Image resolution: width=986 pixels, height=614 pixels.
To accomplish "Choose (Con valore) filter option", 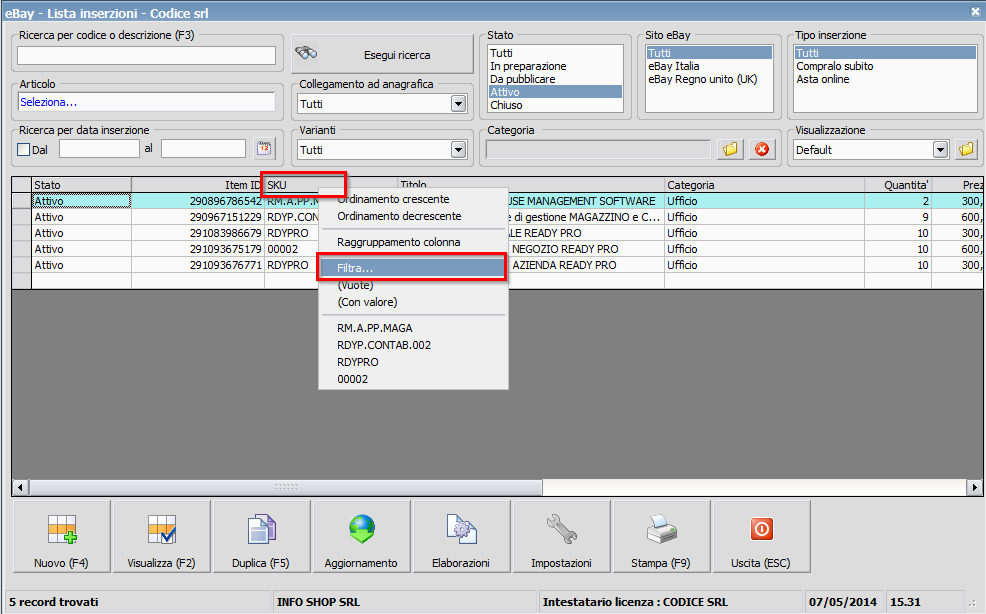I will coord(413,303).
